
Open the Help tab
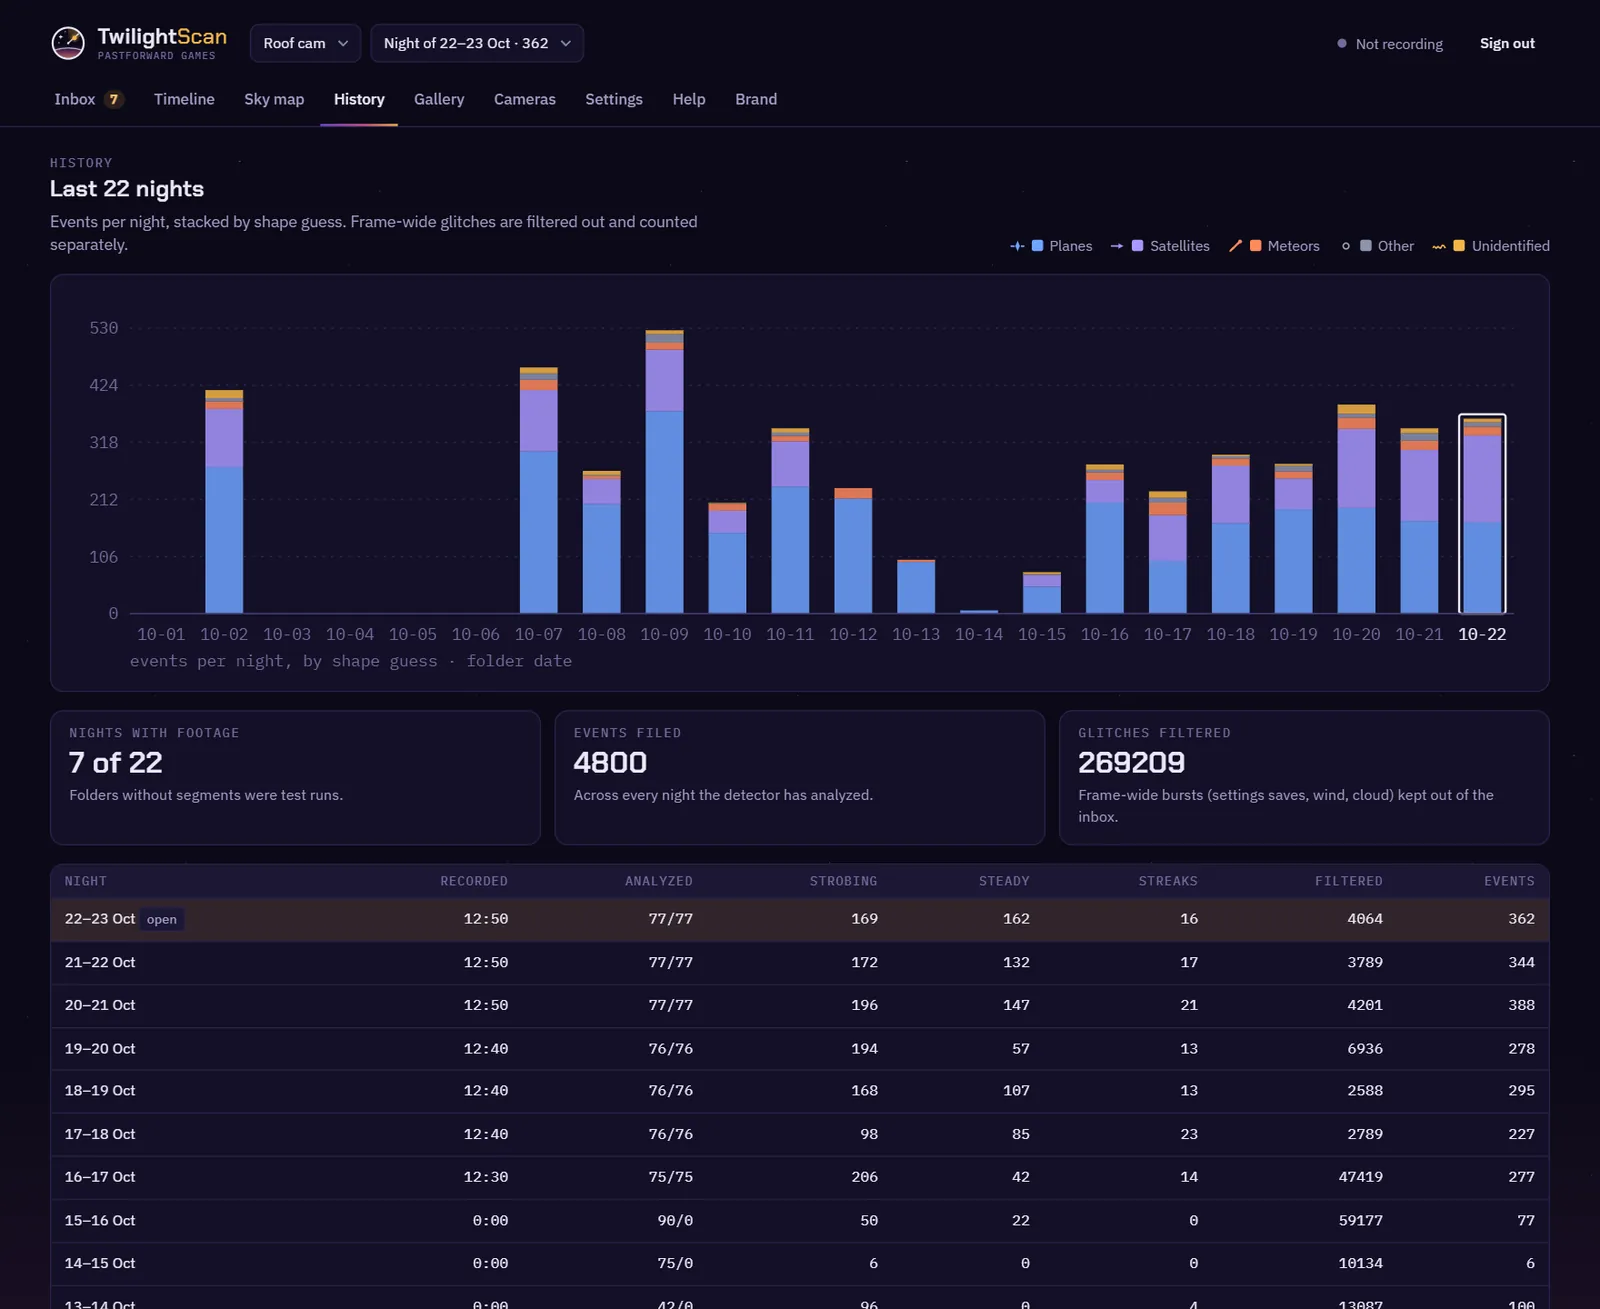click(x=689, y=99)
